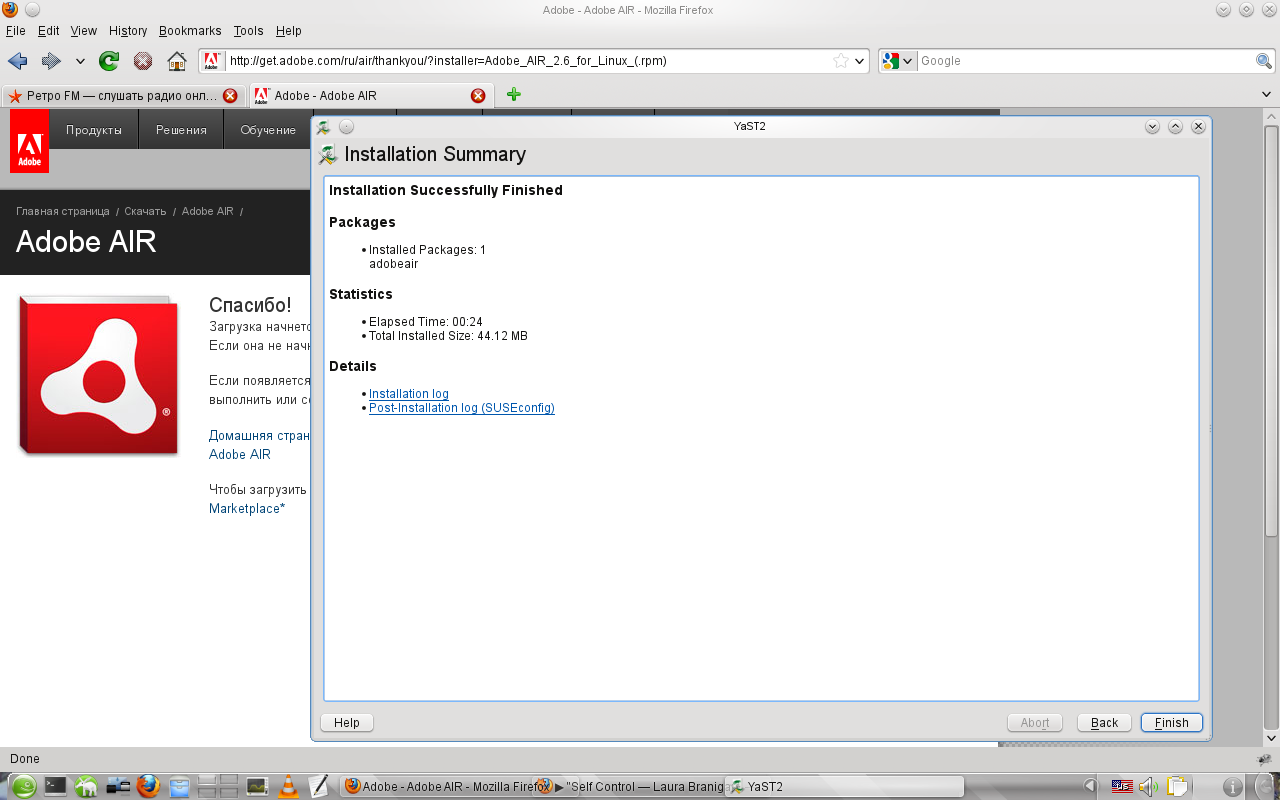1280x800 pixels.
Task: Open the text editor pencil icon
Action: (319, 787)
